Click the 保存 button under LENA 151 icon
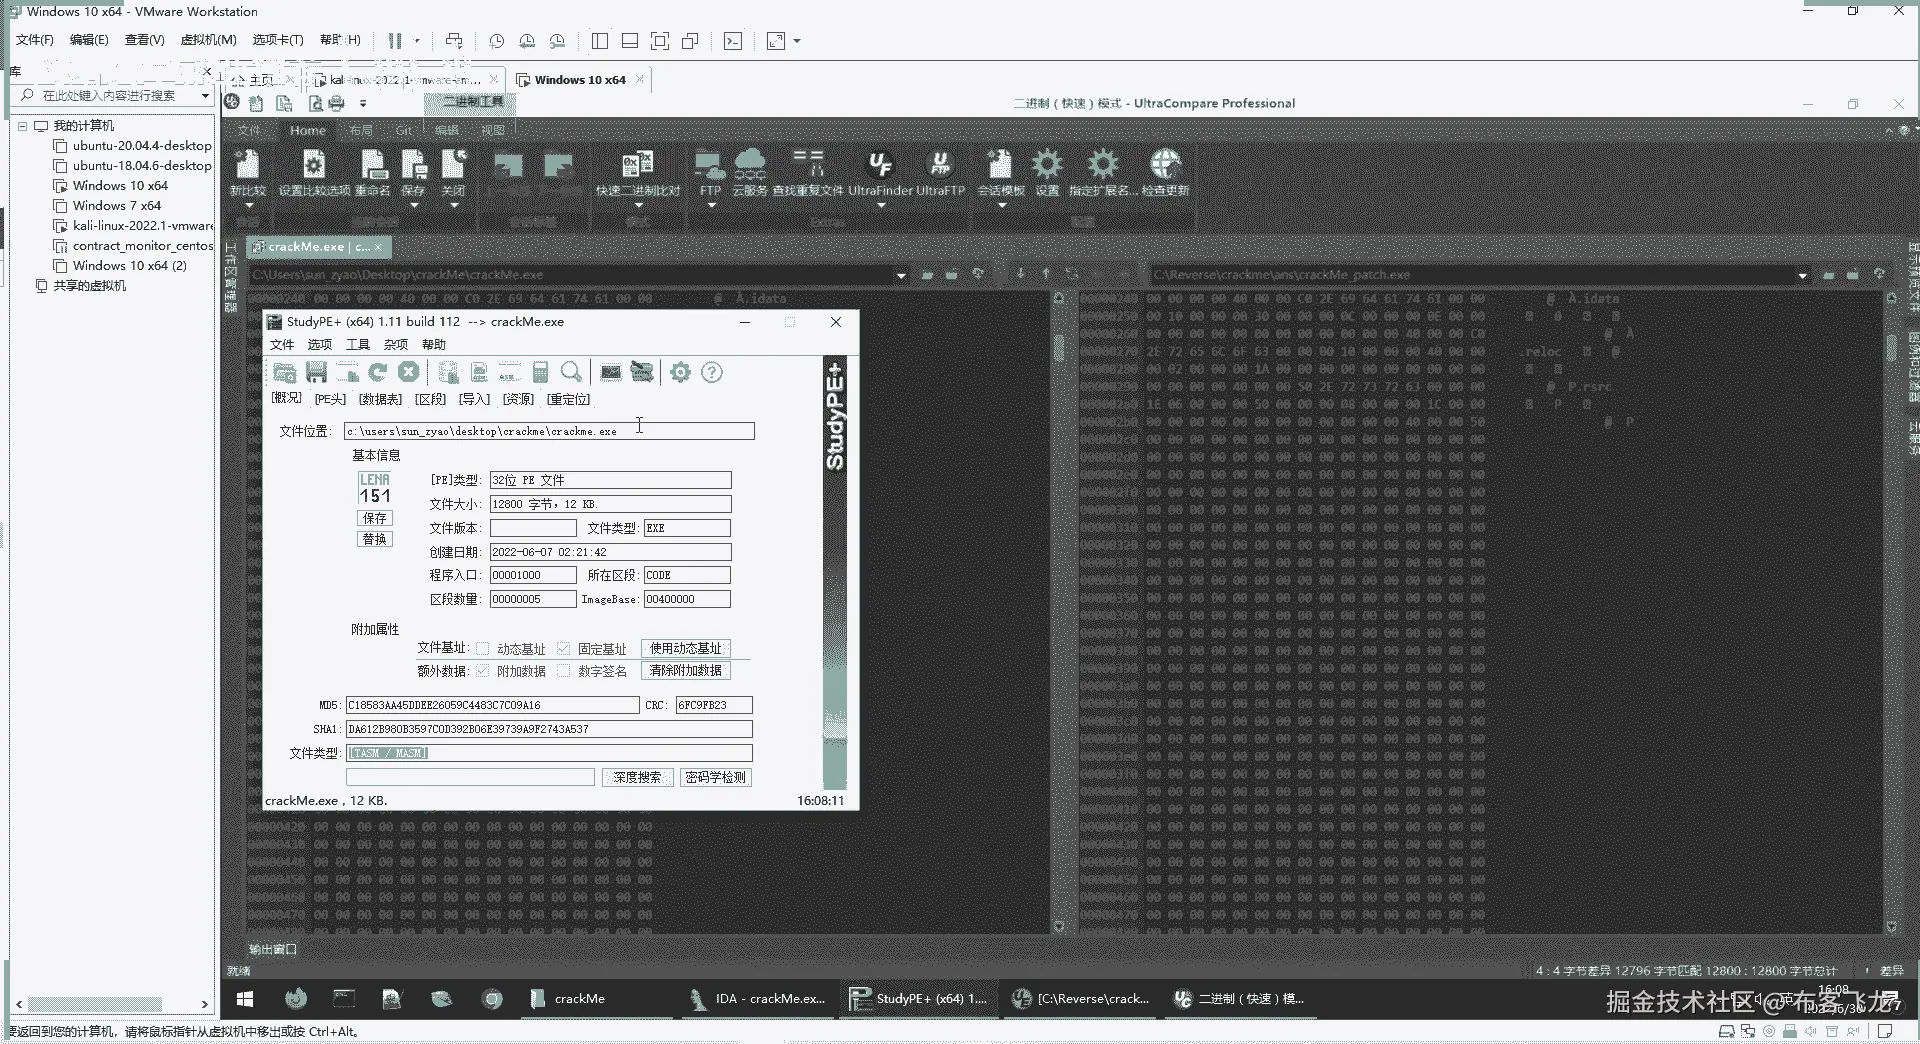This screenshot has height=1044, width=1920. (x=375, y=518)
